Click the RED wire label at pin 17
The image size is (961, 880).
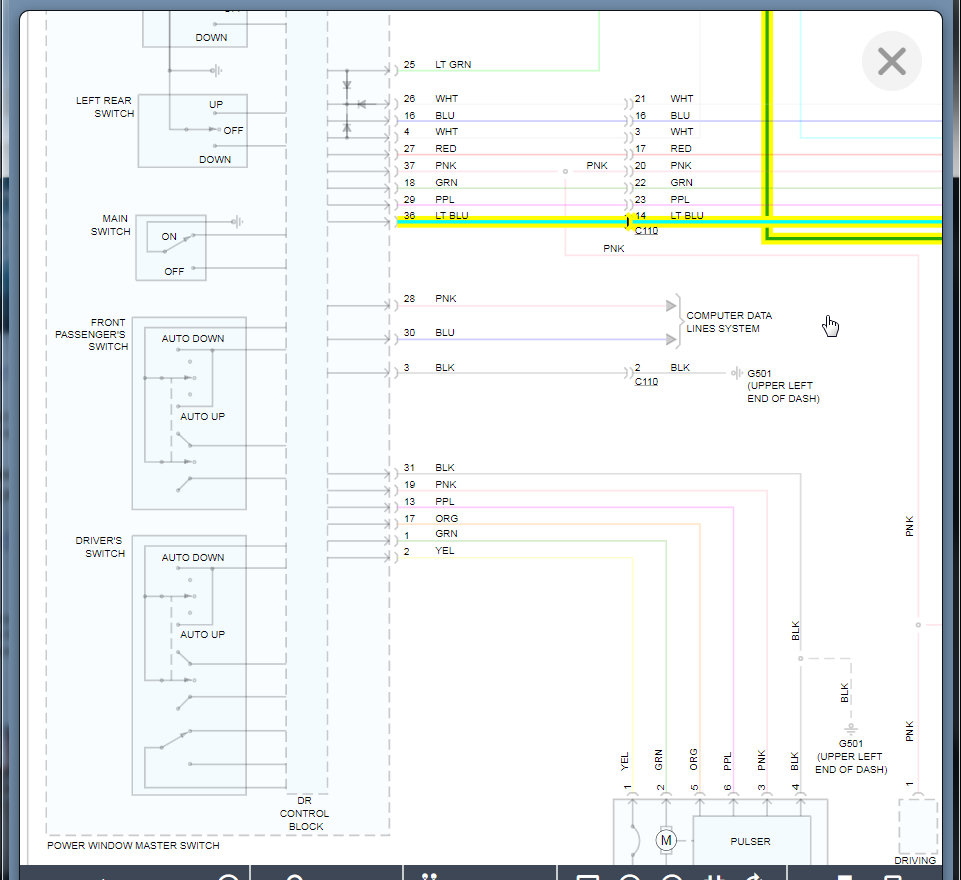point(681,148)
